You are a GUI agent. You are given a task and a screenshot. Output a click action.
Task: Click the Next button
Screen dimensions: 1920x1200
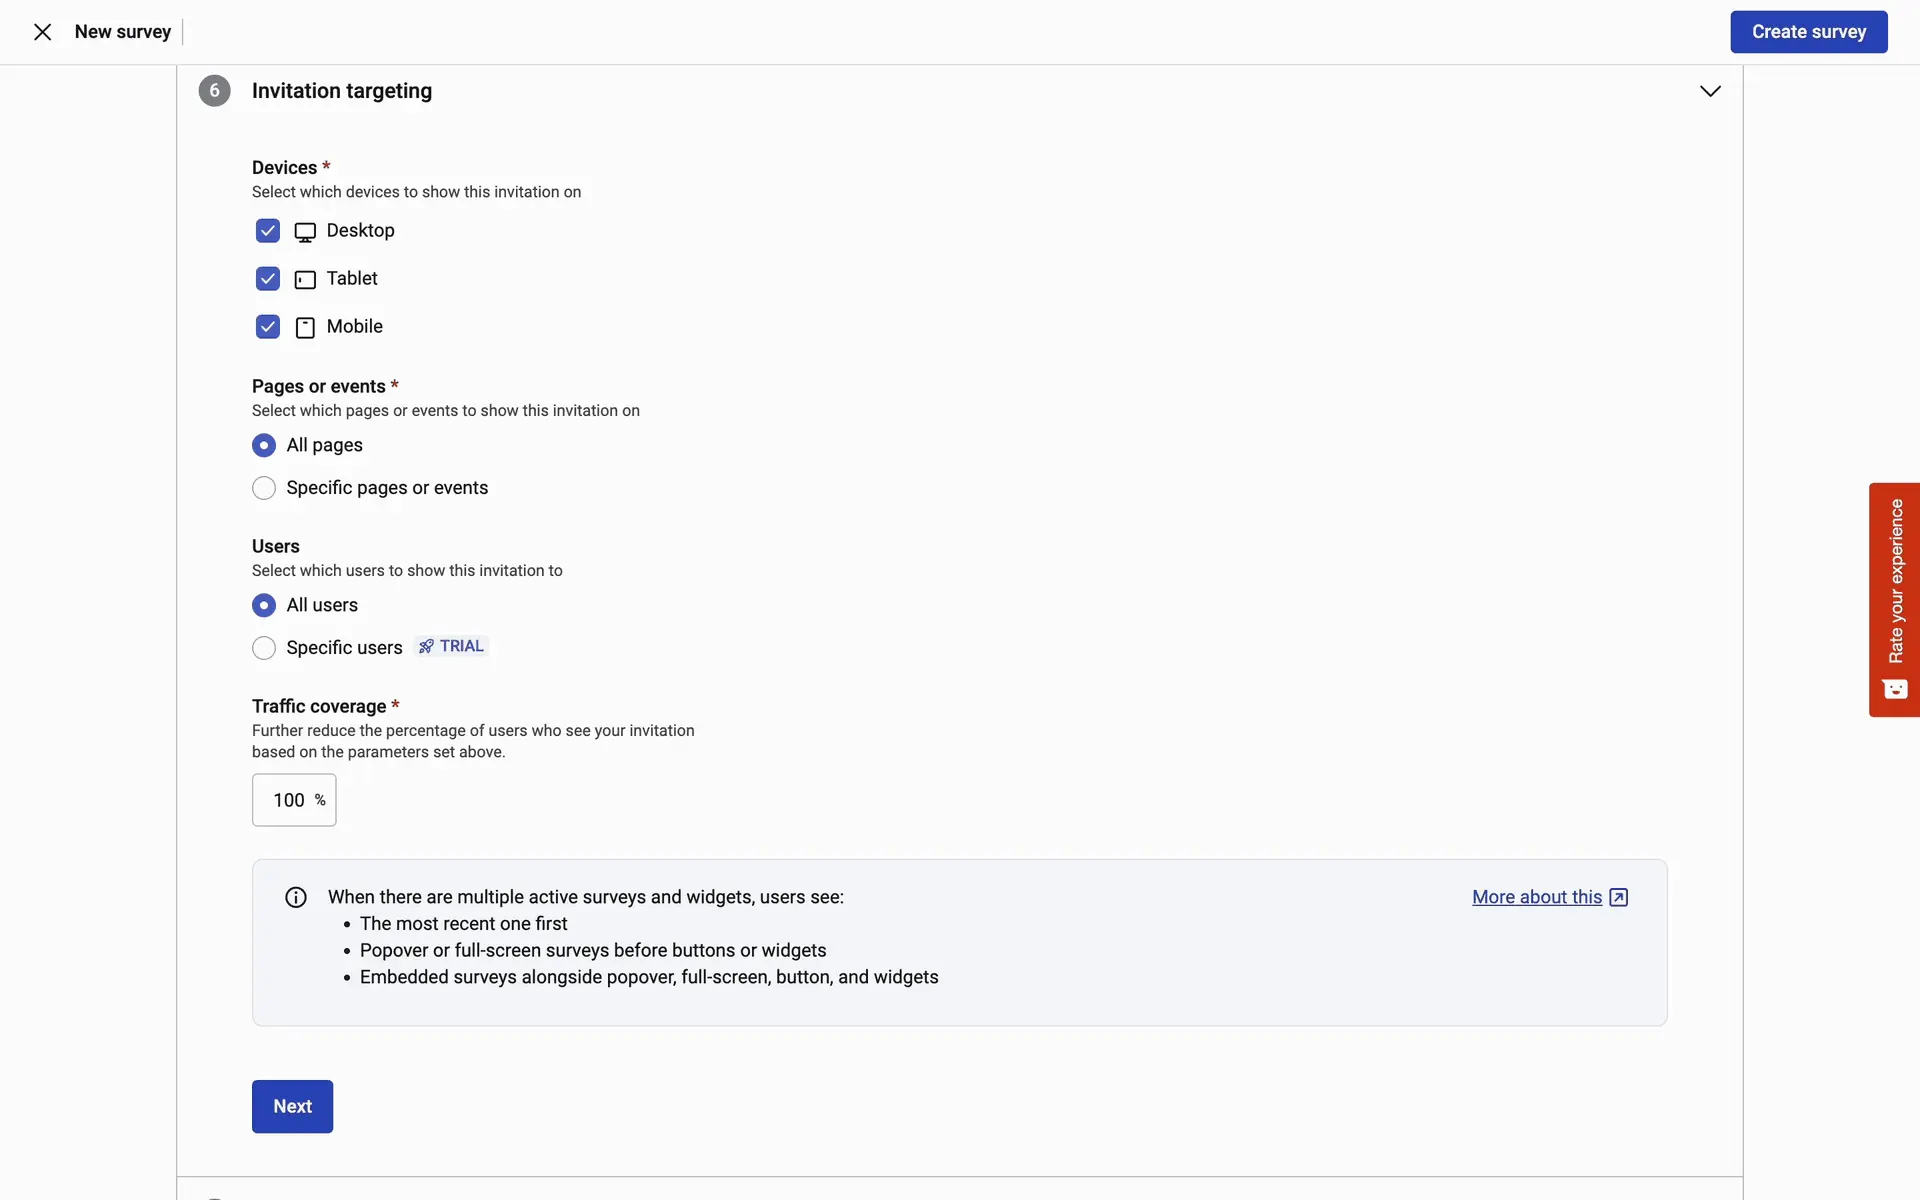pos(292,1106)
